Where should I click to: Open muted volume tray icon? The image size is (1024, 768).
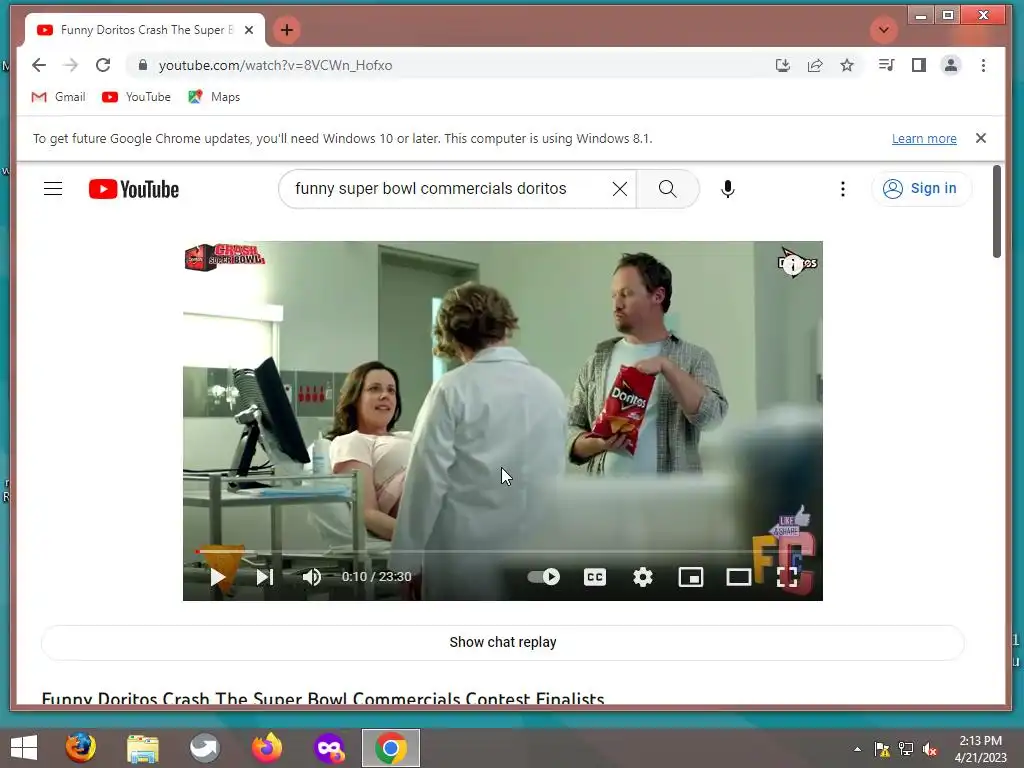930,749
